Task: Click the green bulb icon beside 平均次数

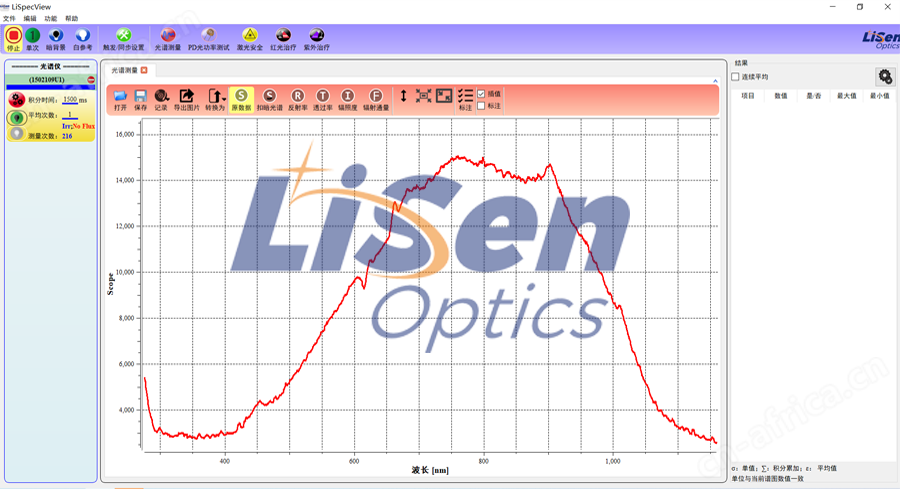Action: pos(17,118)
